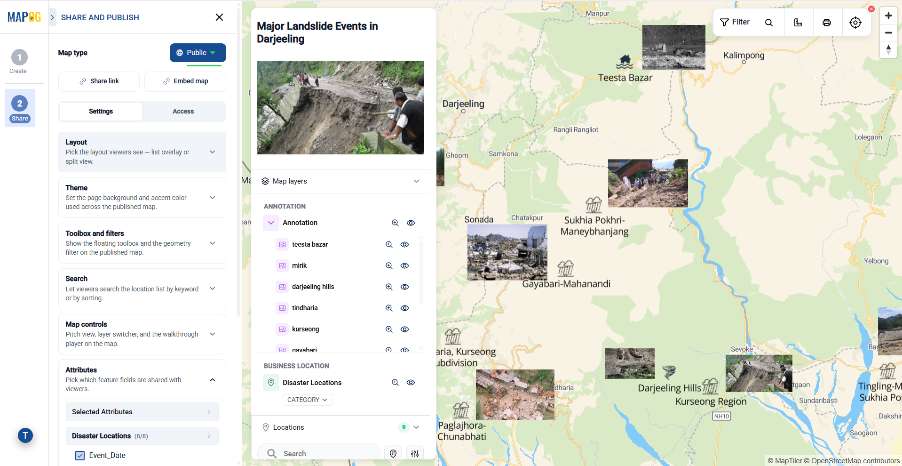
Task: Open the measure tool icon in toolbar
Action: 797,22
